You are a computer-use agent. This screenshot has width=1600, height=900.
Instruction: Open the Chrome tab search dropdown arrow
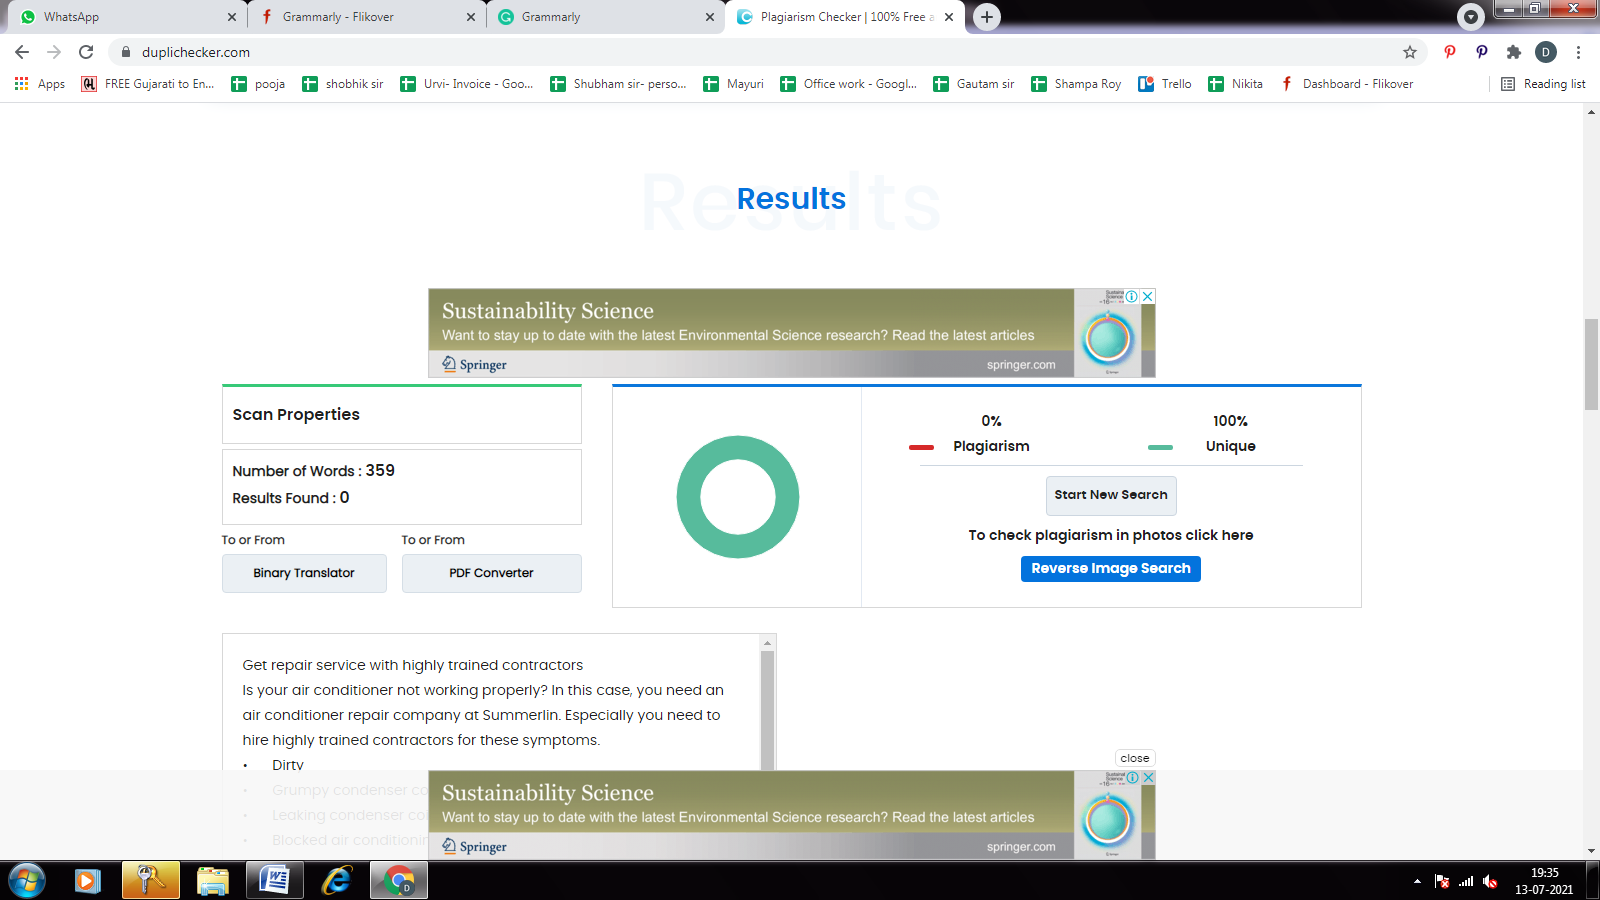point(1471,16)
